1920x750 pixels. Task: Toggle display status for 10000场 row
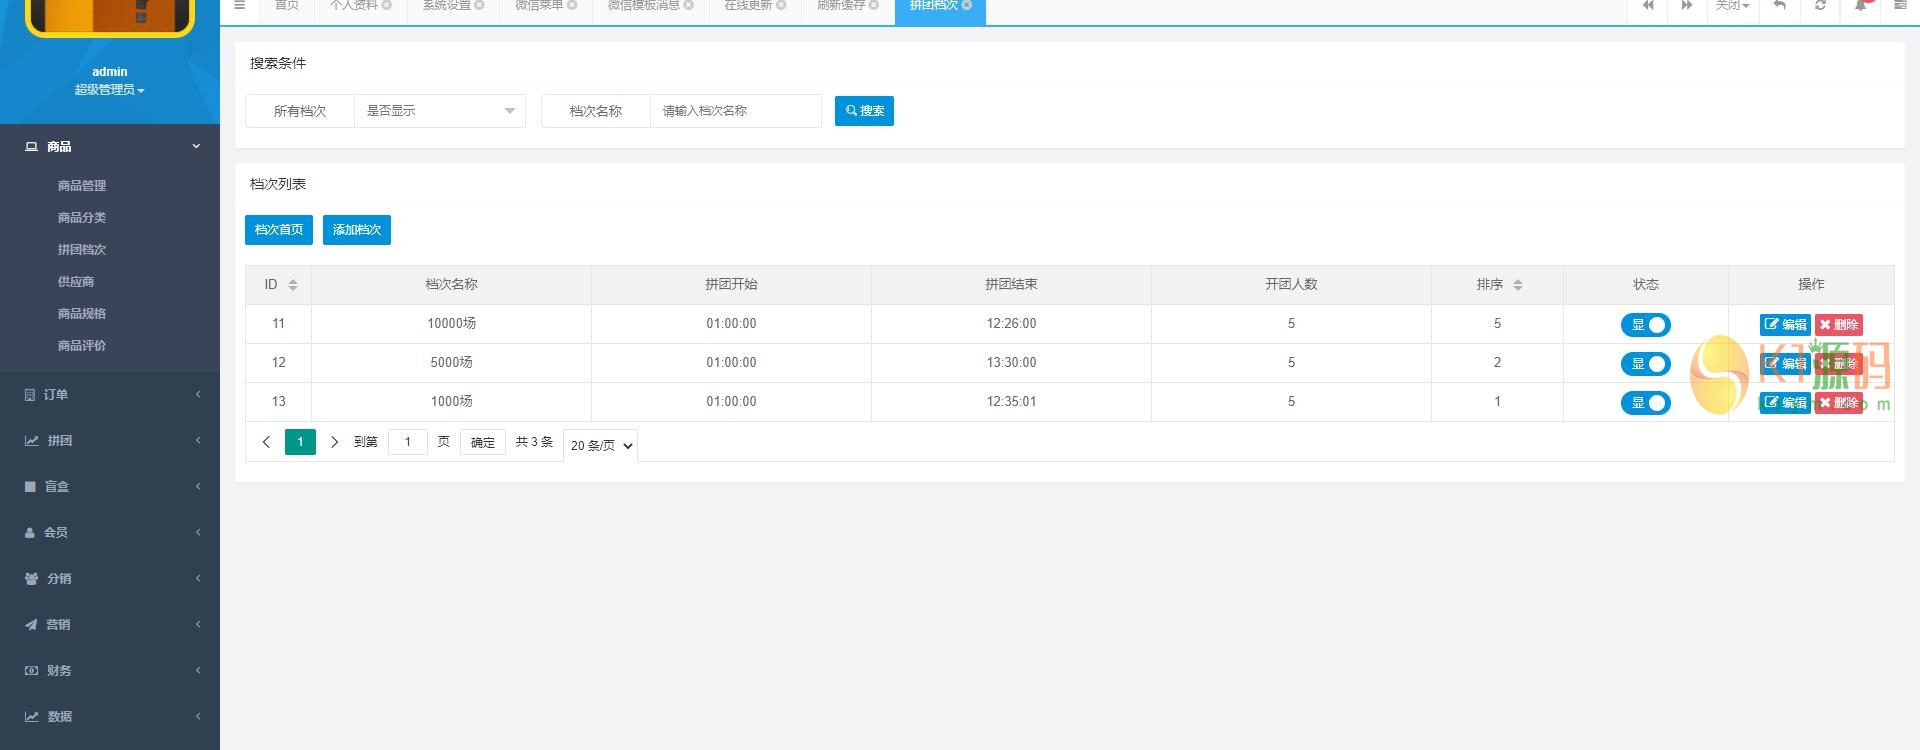[x=1645, y=325]
